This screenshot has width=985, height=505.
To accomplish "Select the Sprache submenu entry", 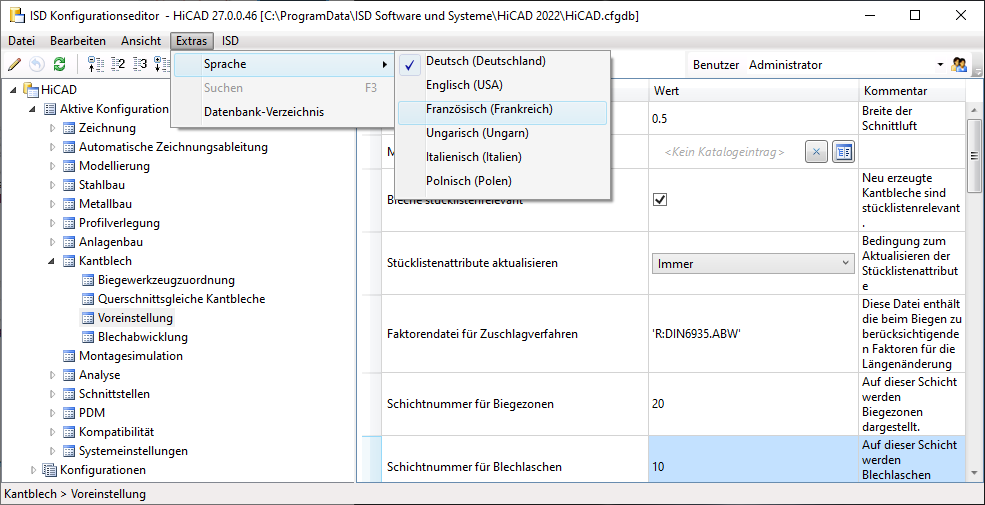I will click(x=282, y=64).
